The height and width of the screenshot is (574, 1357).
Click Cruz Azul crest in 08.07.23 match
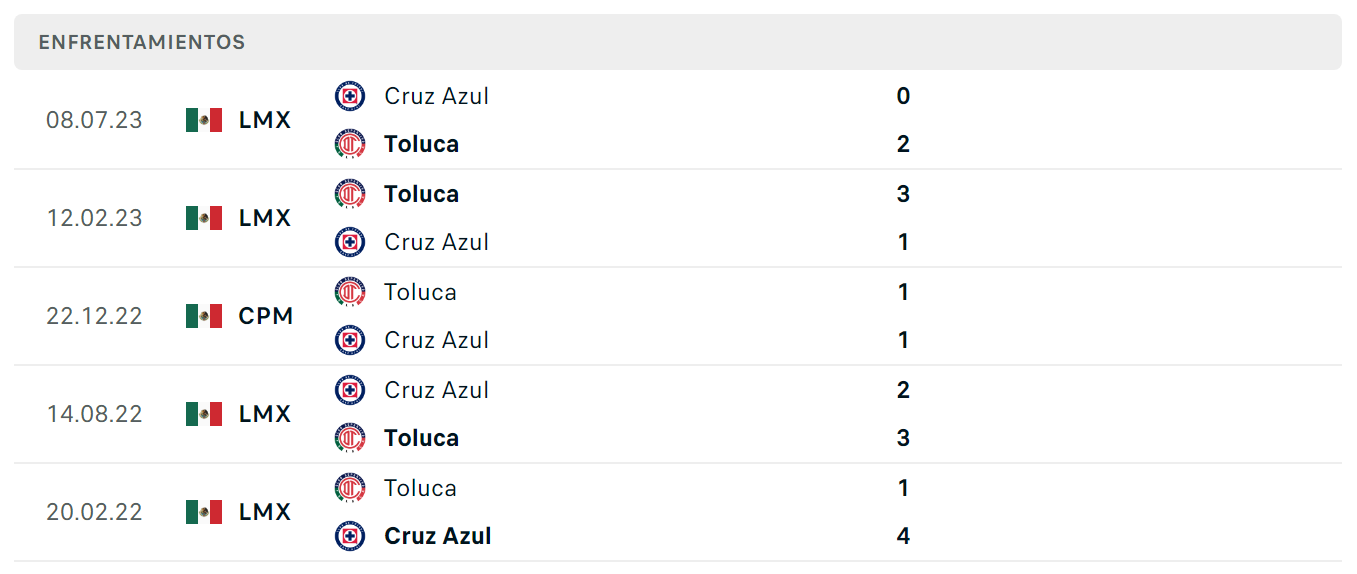click(x=350, y=96)
